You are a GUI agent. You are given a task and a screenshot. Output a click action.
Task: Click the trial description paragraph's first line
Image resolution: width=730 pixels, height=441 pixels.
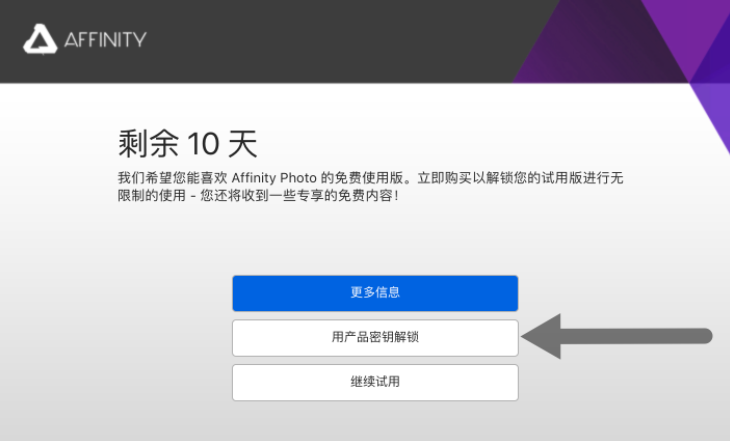[370, 178]
